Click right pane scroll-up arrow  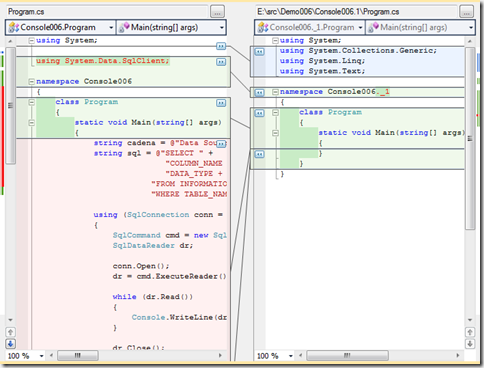click(470, 41)
